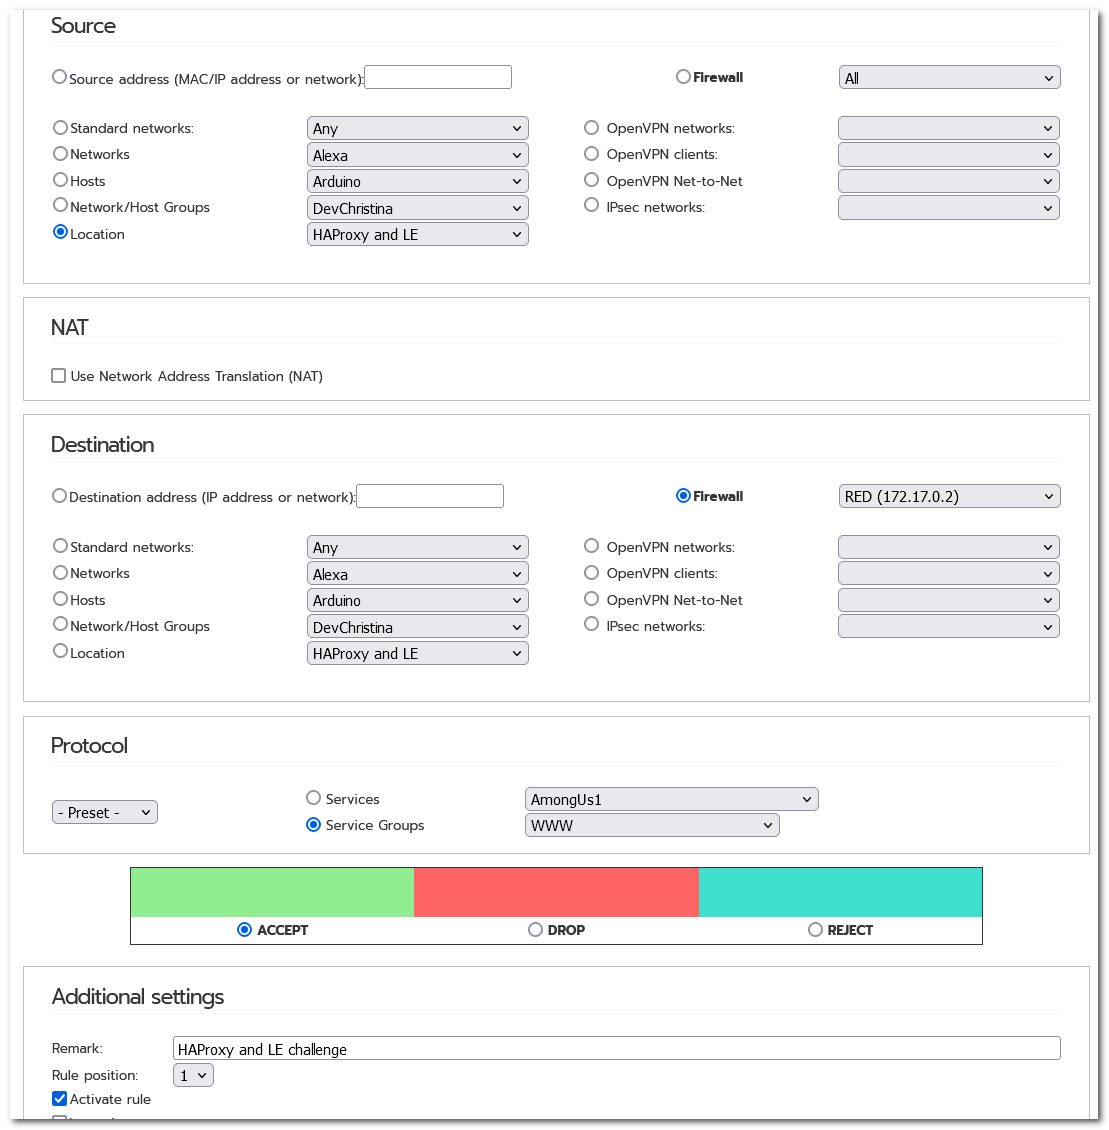Image resolution: width=1109 pixels, height=1130 pixels.
Task: Select Destination Hosts radio button
Action: pyautogui.click(x=61, y=600)
